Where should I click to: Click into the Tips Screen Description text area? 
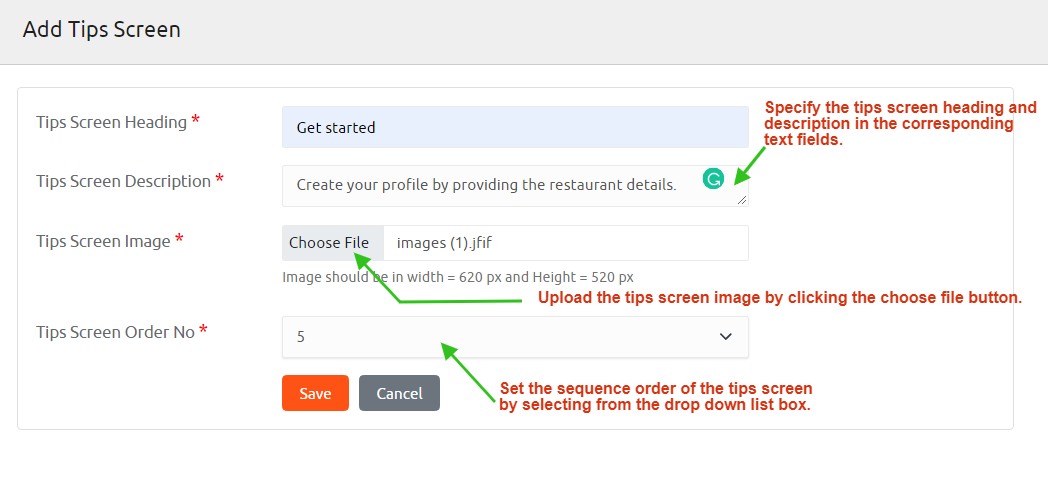(490, 185)
